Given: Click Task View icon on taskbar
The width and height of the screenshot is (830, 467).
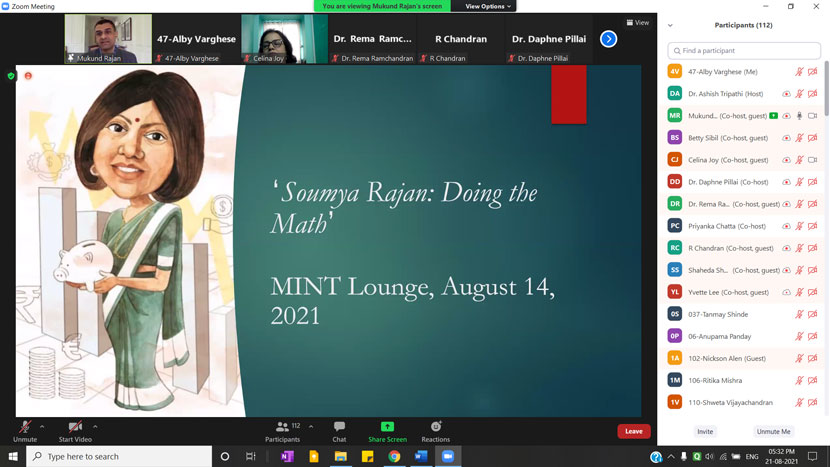Looking at the screenshot, I should click(x=251, y=456).
